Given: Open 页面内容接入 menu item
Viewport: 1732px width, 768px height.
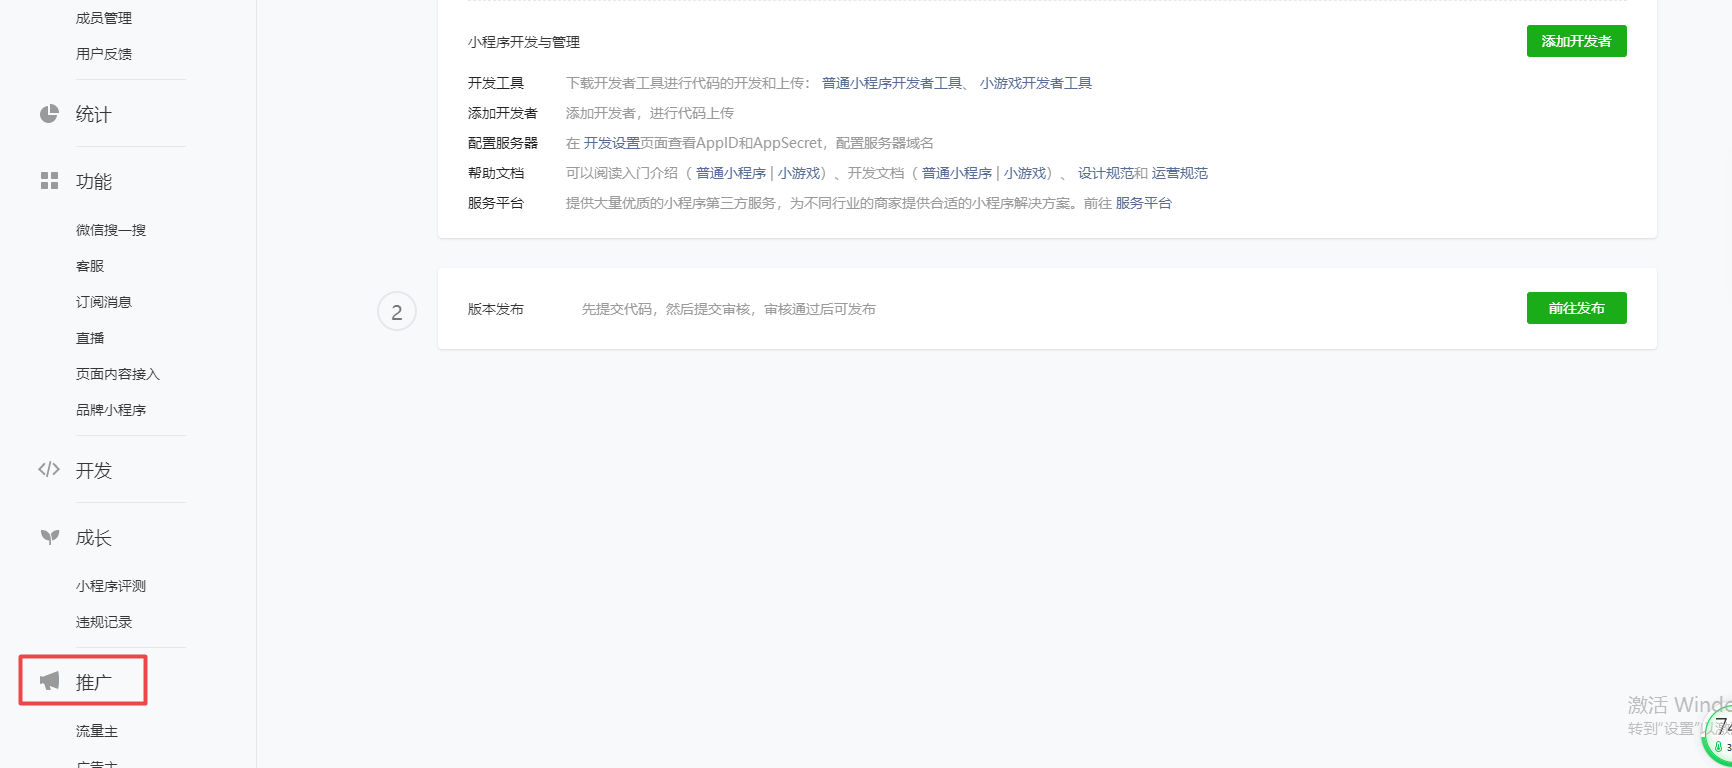Looking at the screenshot, I should pos(118,374).
